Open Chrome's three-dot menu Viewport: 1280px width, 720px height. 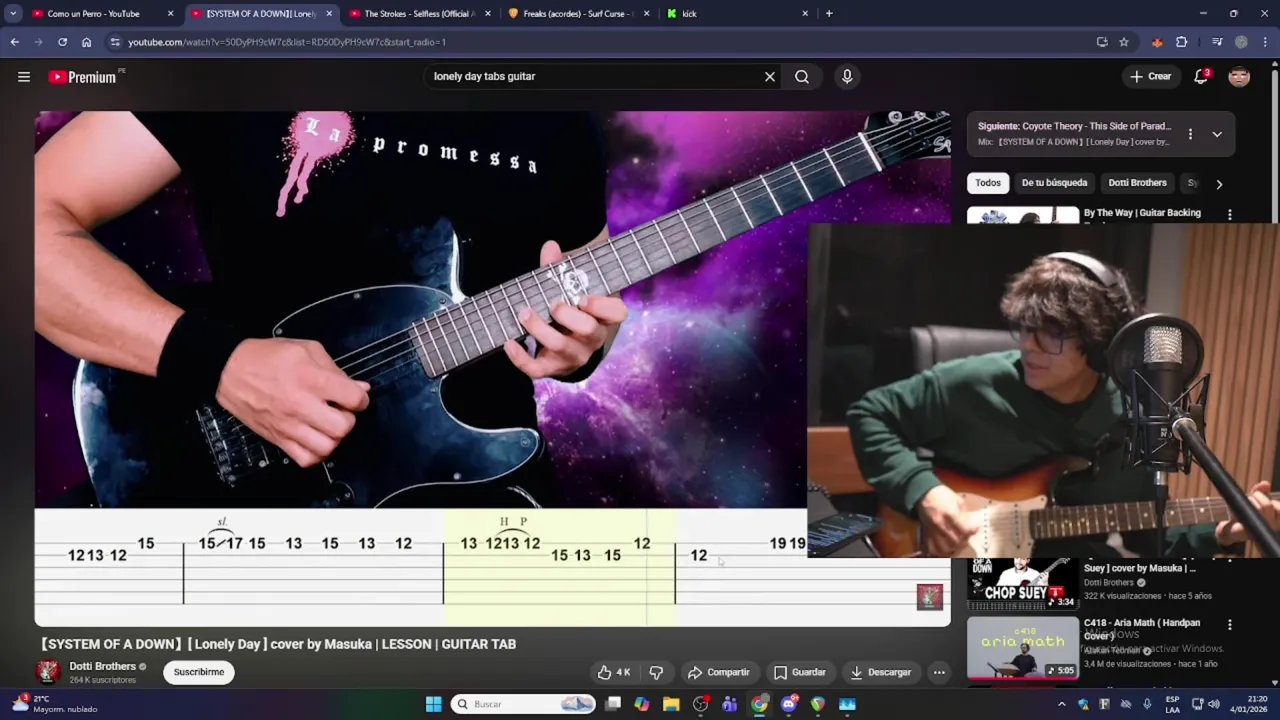pos(1265,42)
